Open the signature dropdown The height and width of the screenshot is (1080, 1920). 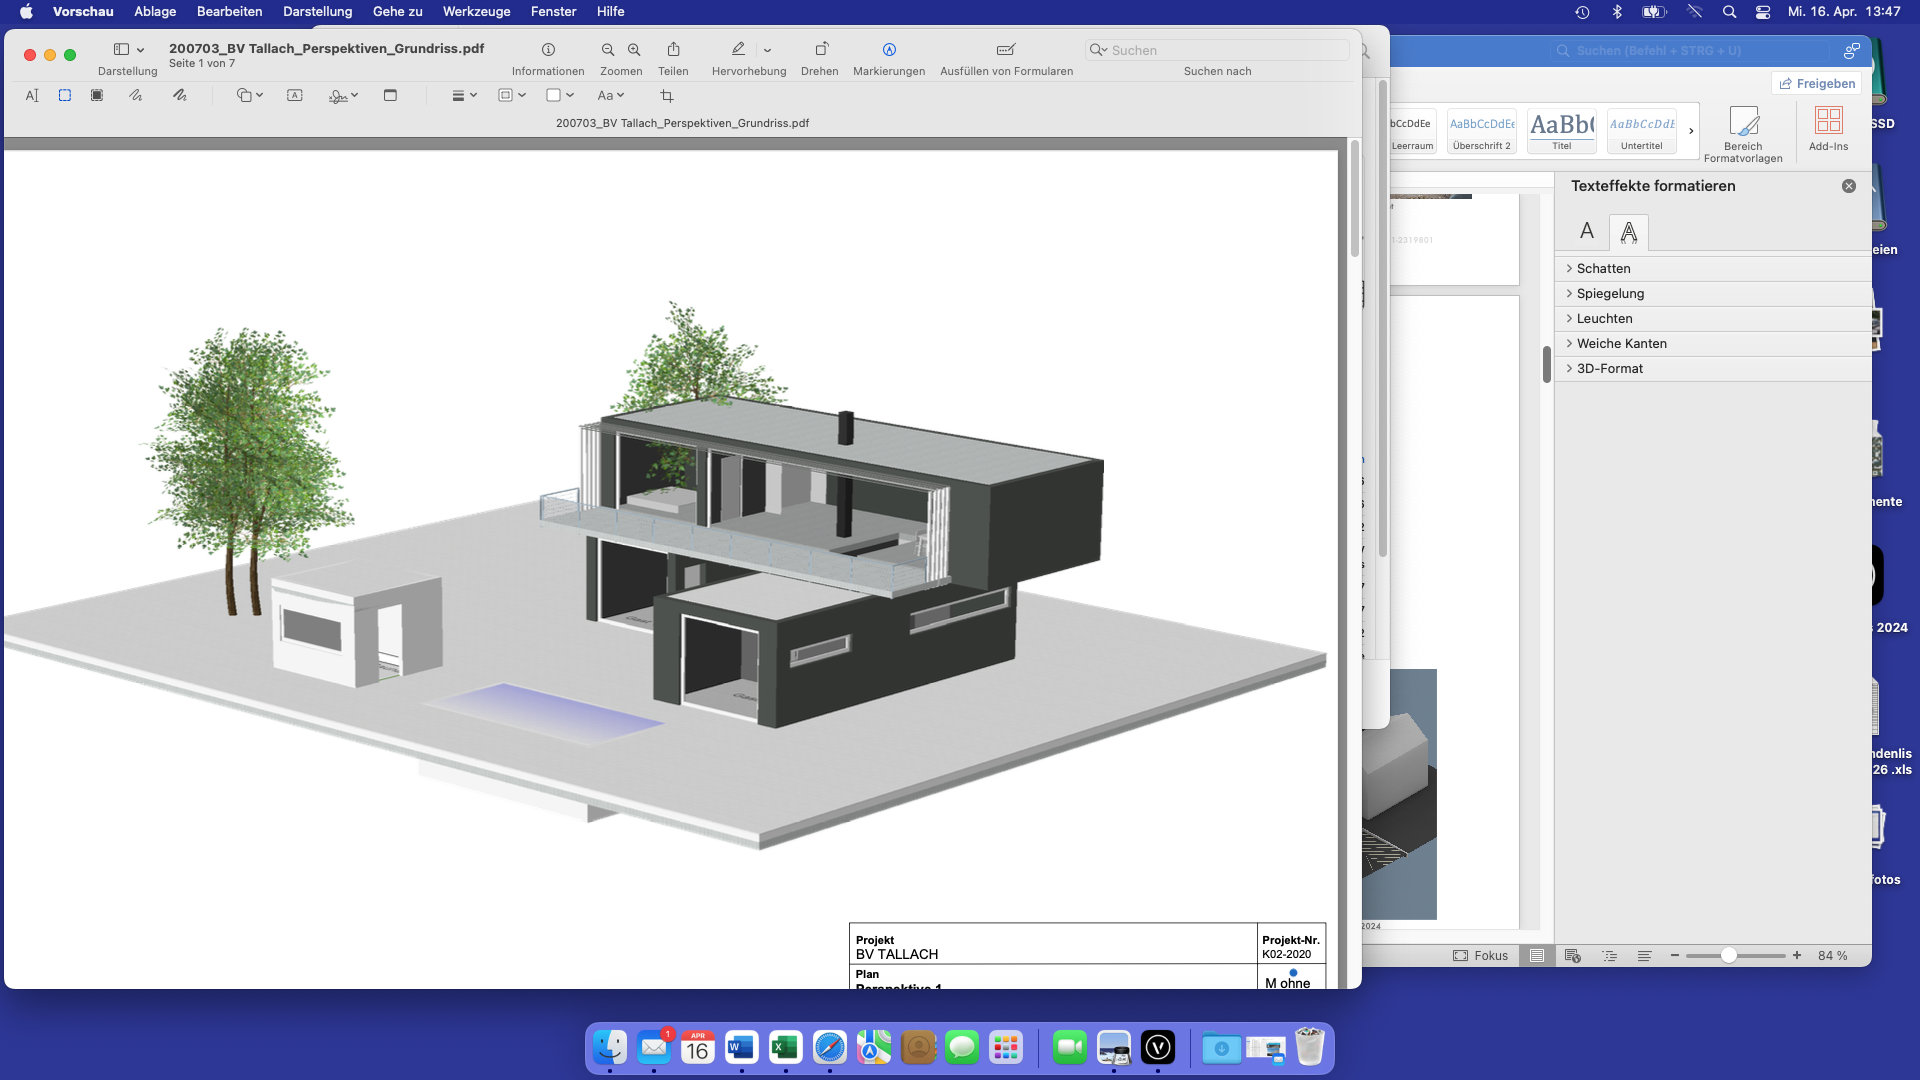click(x=343, y=96)
